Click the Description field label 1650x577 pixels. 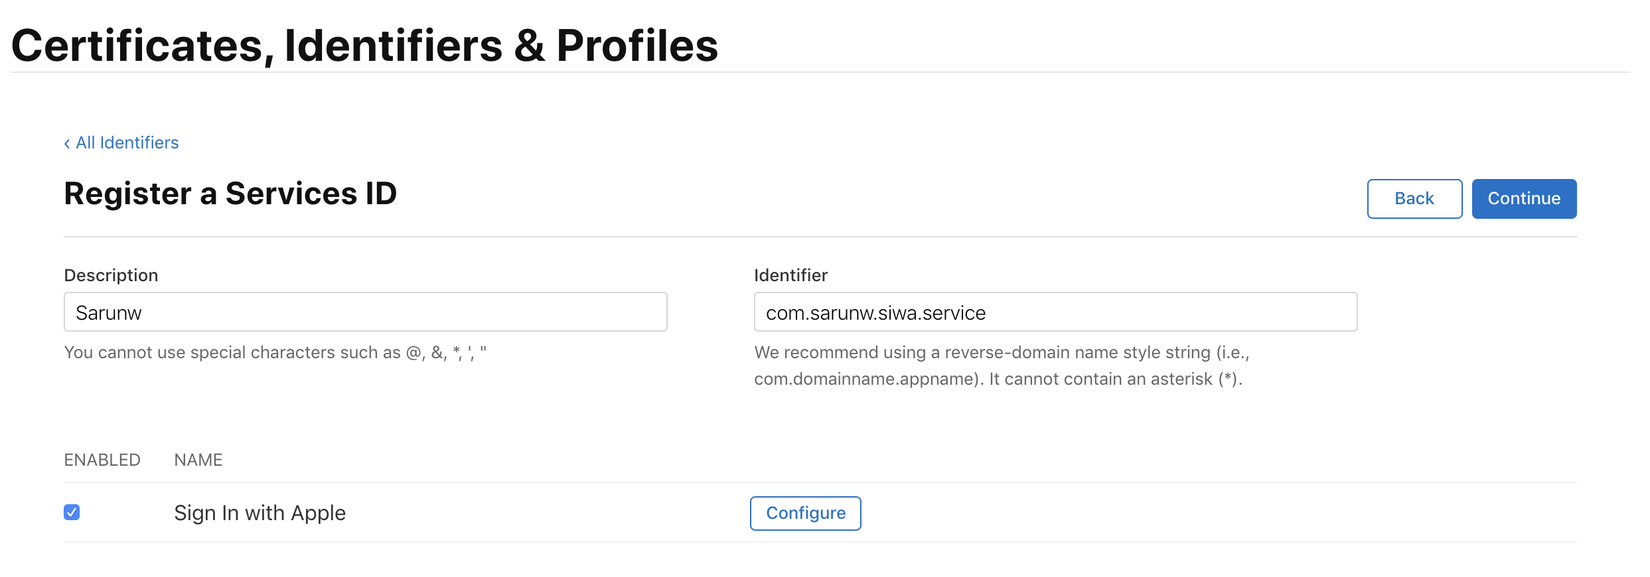111,275
